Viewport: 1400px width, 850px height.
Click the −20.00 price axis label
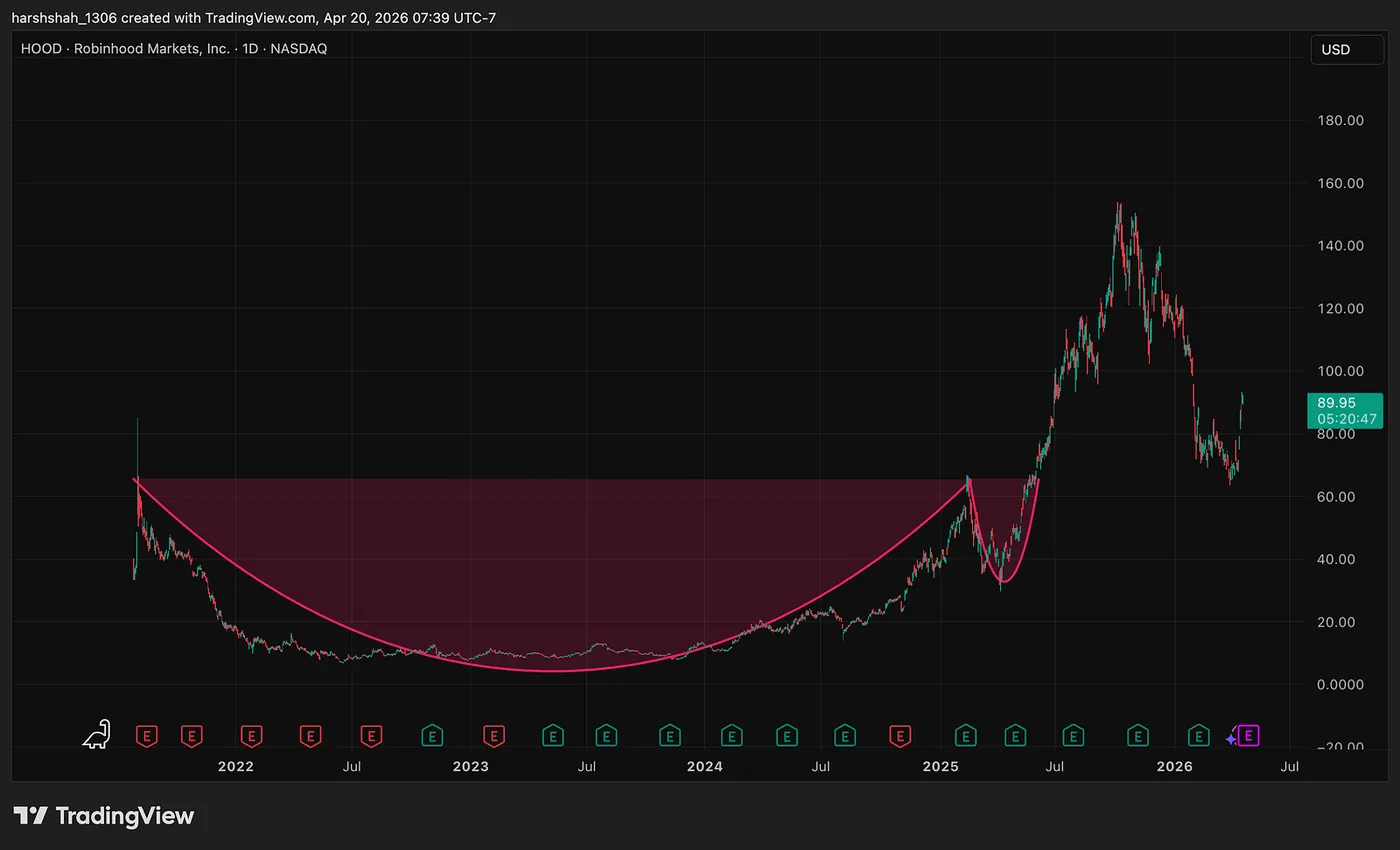coord(1341,747)
